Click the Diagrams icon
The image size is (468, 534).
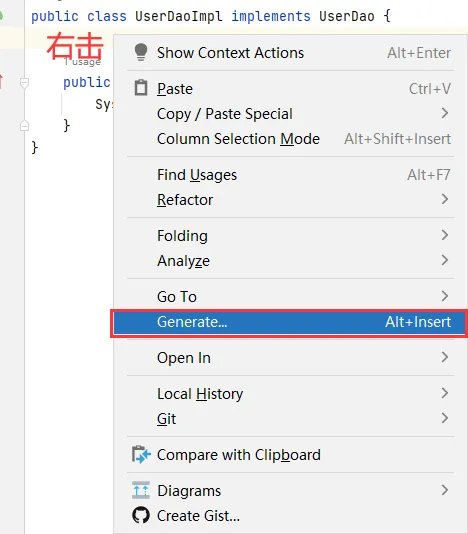click(141, 490)
